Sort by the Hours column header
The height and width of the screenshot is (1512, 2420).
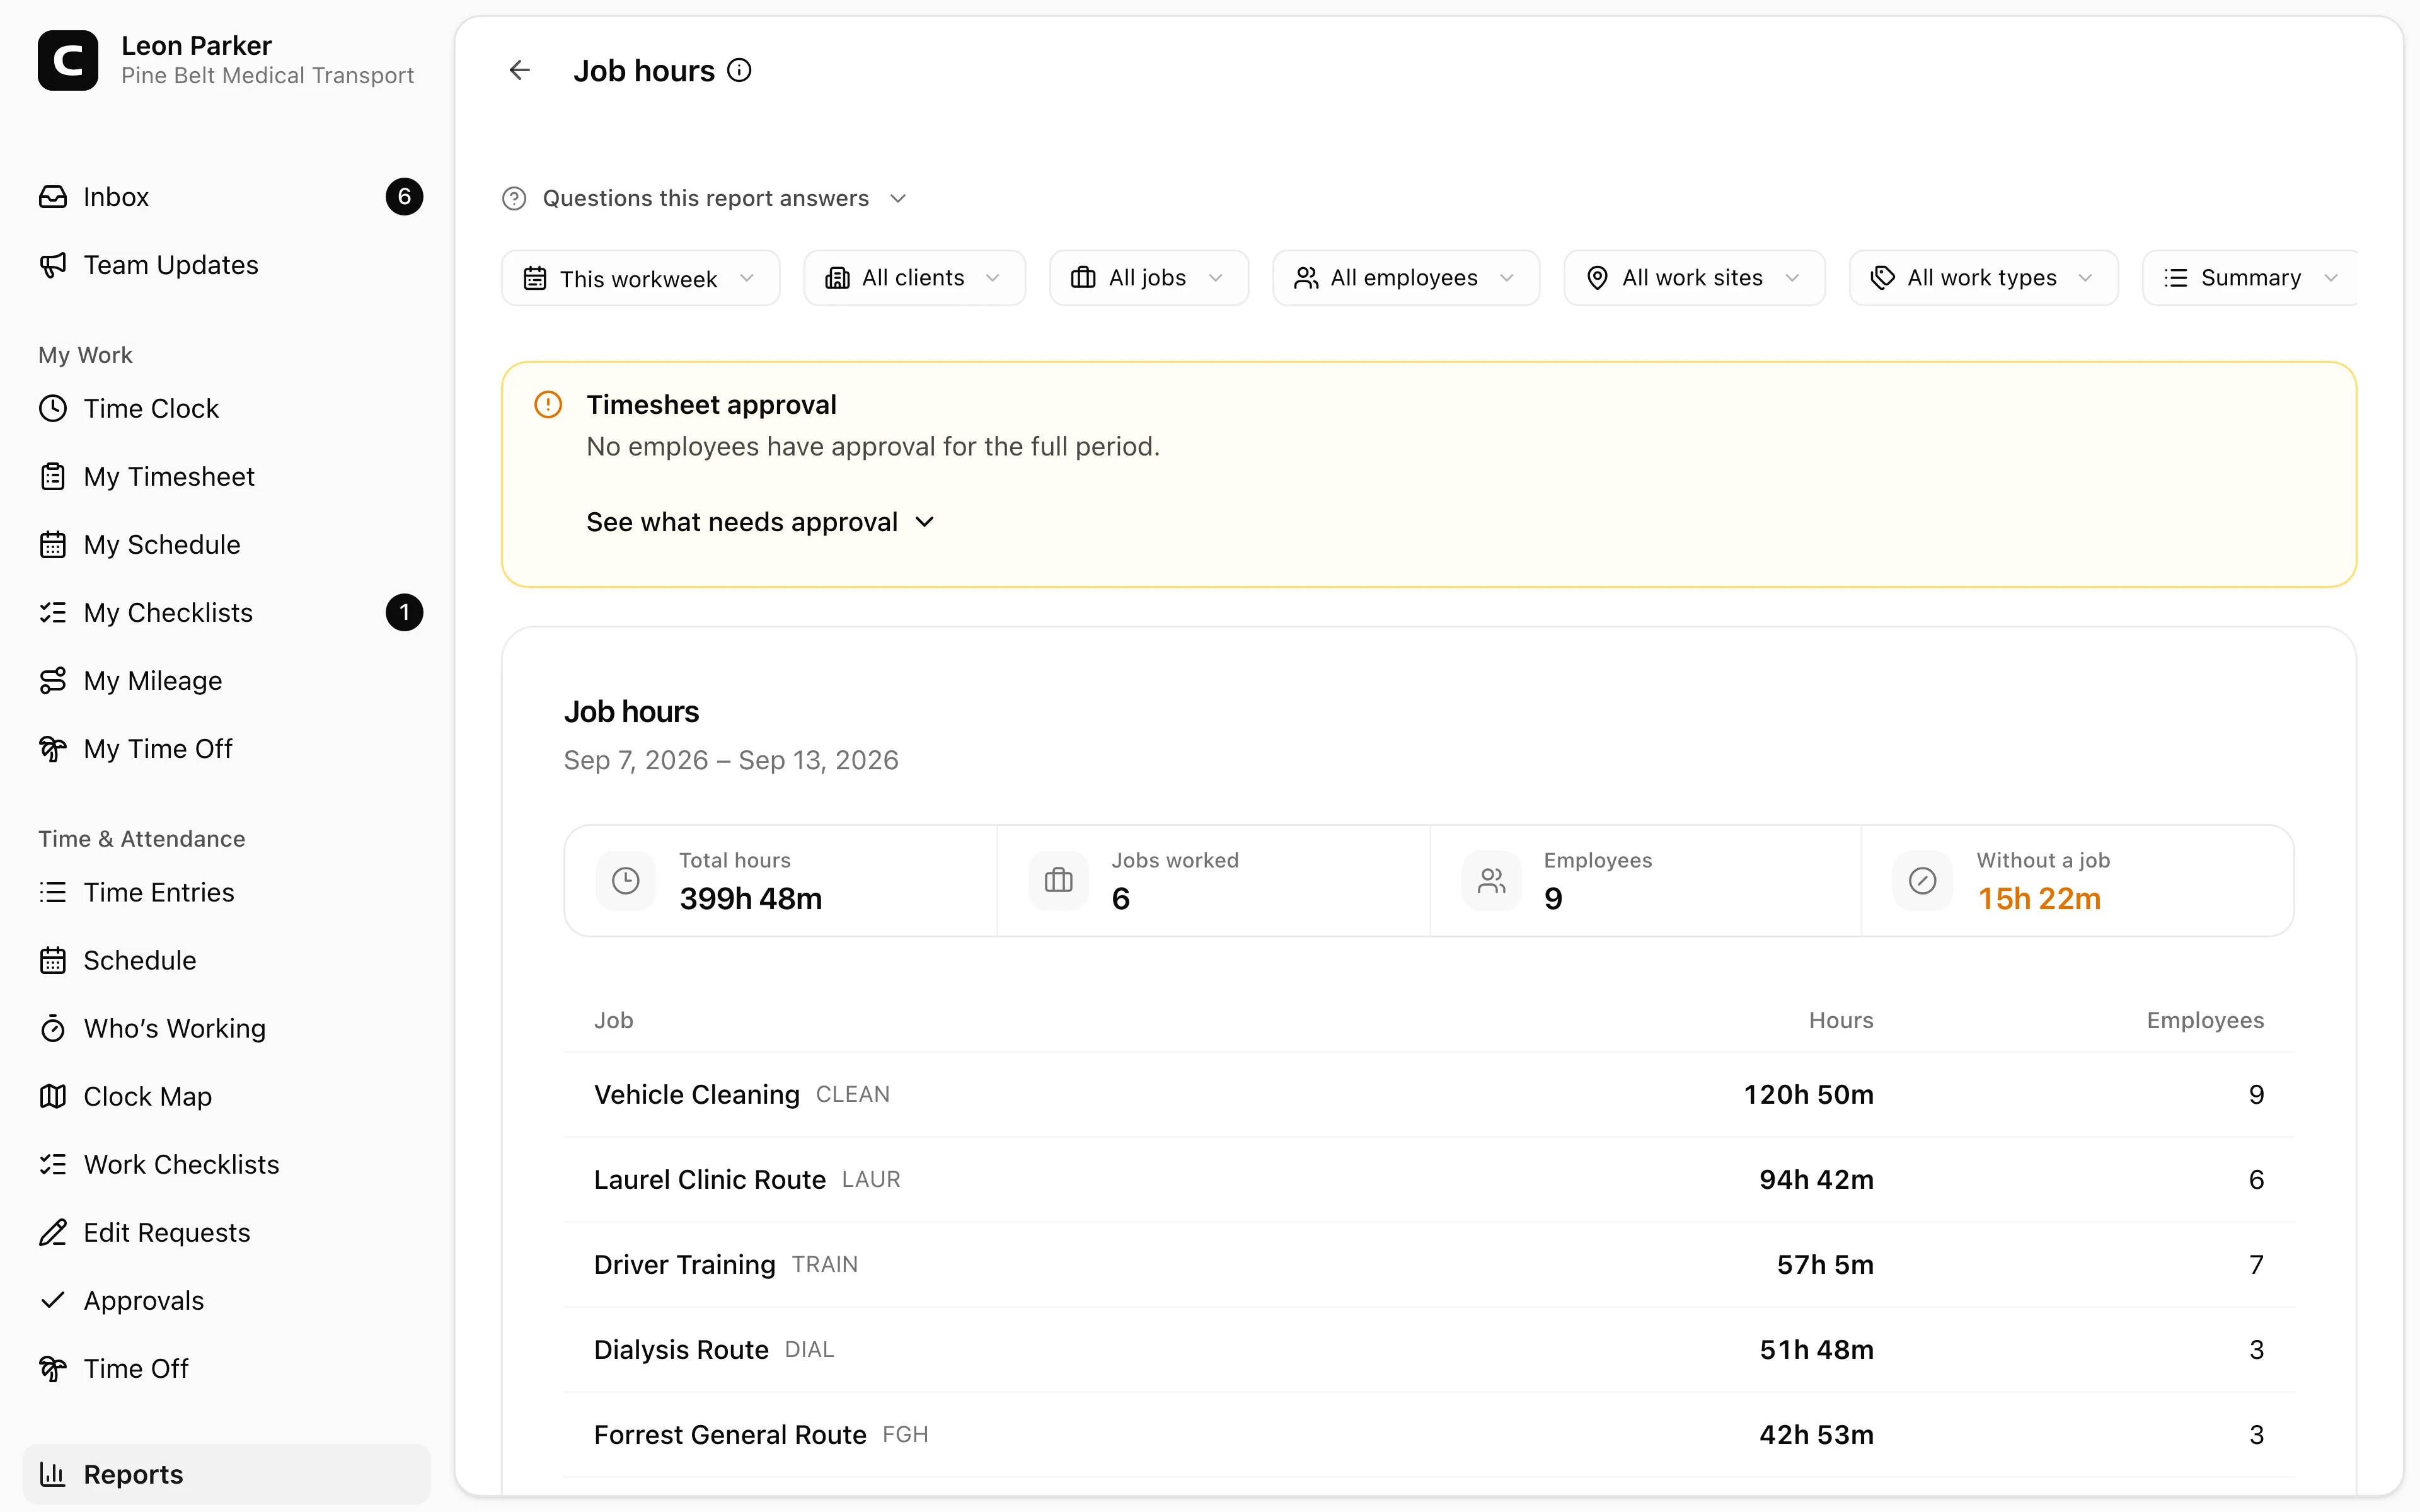tap(1841, 1020)
